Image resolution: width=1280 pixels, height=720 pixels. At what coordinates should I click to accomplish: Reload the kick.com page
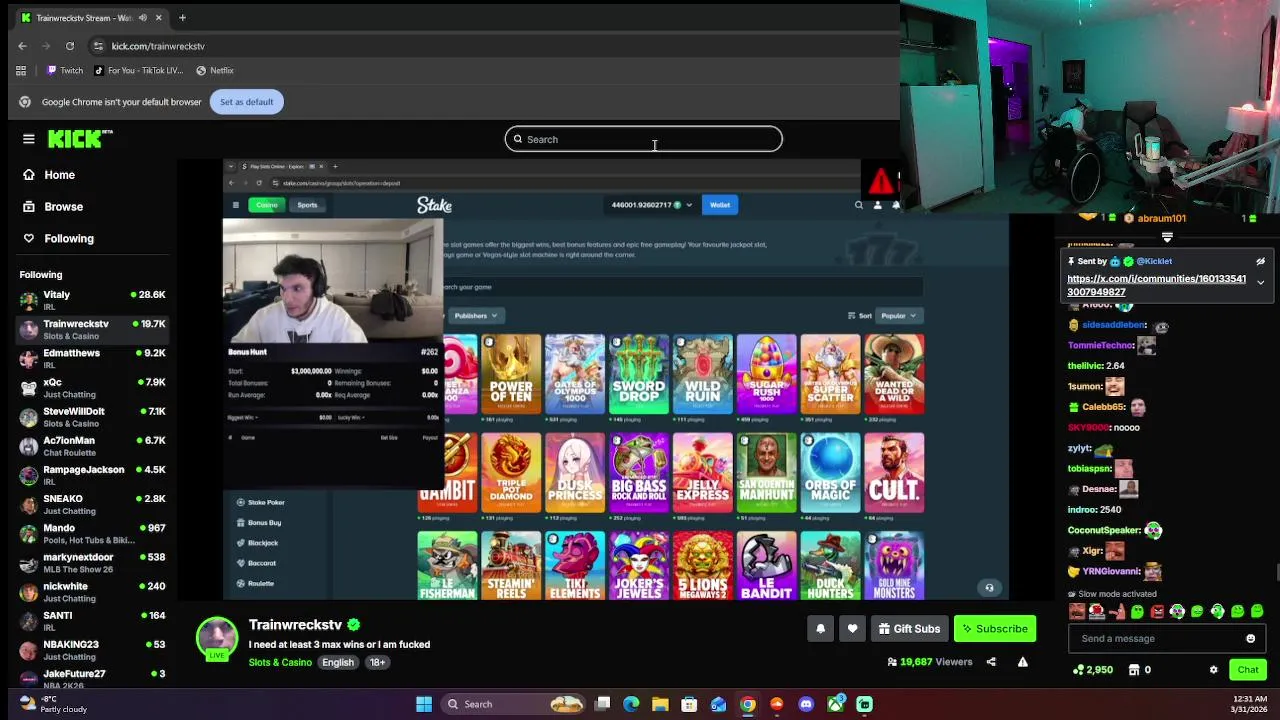coord(70,46)
